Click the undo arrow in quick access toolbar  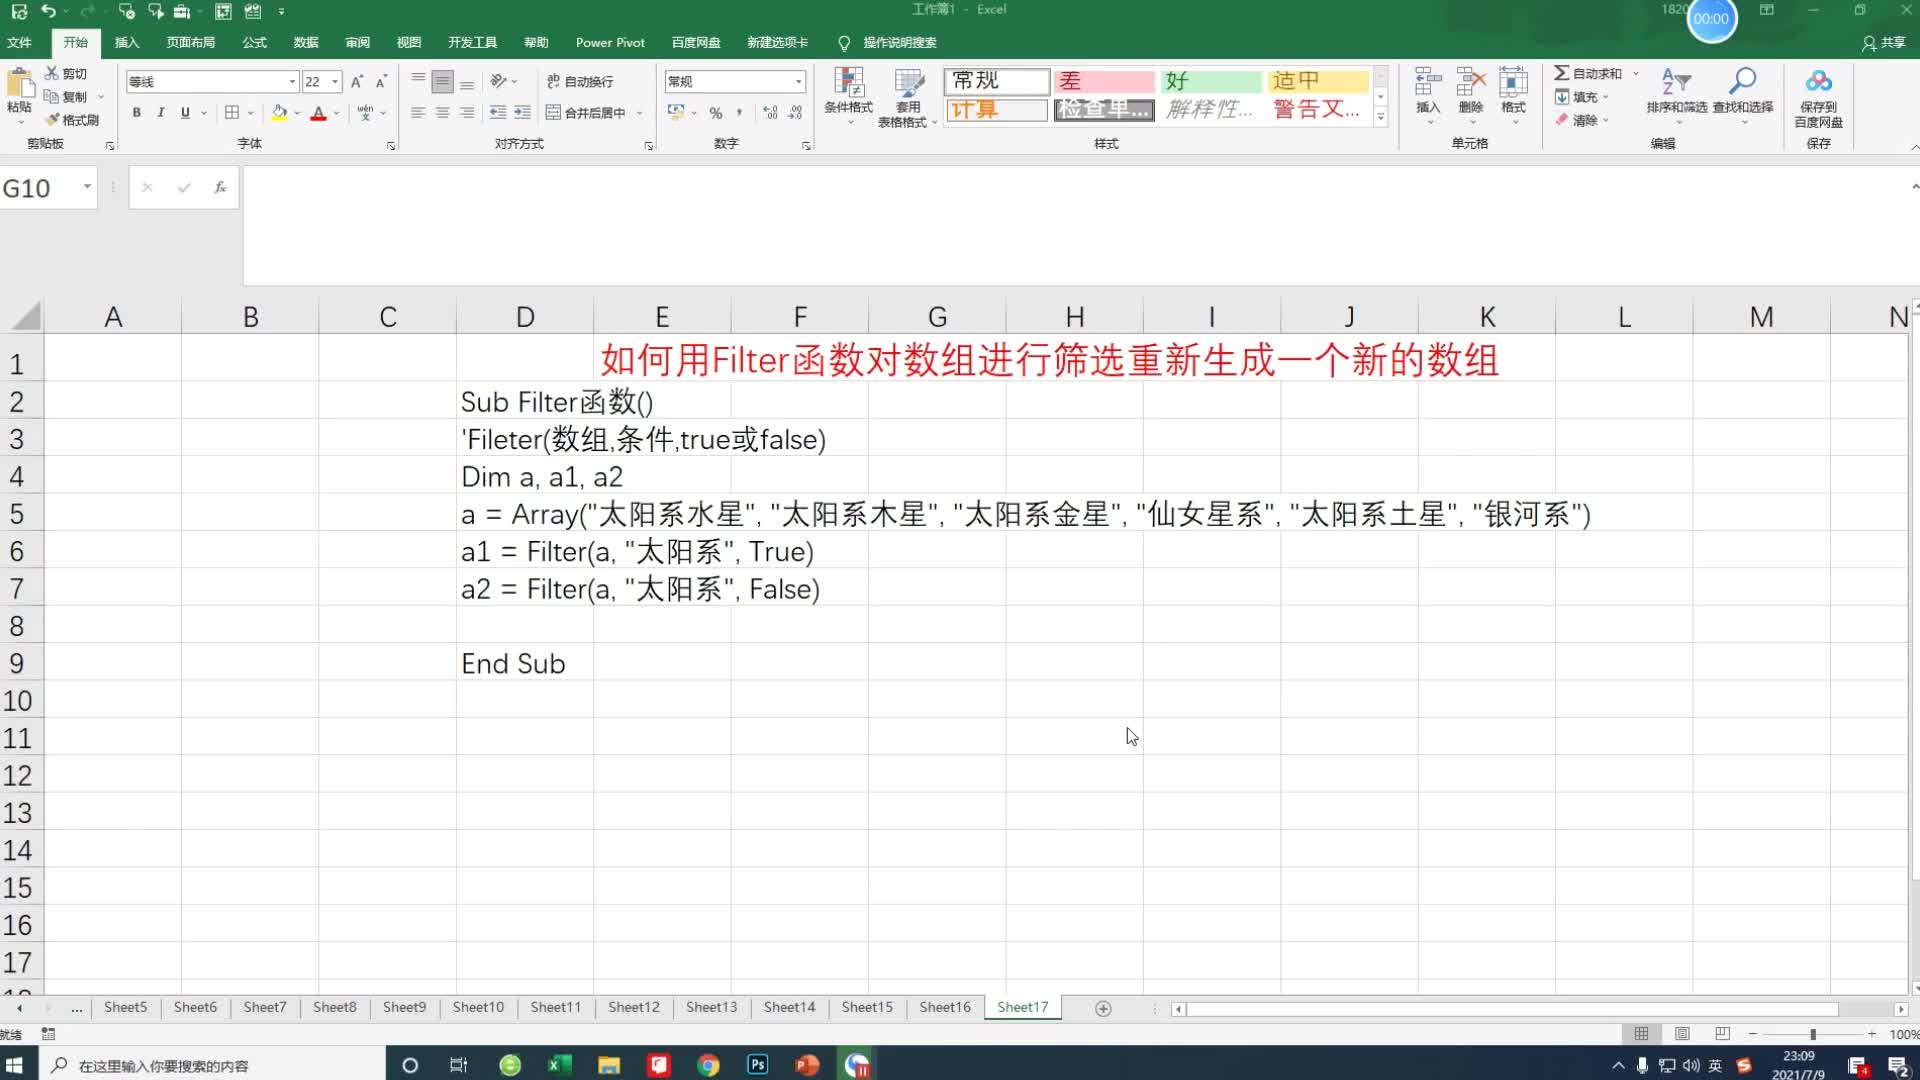point(48,11)
